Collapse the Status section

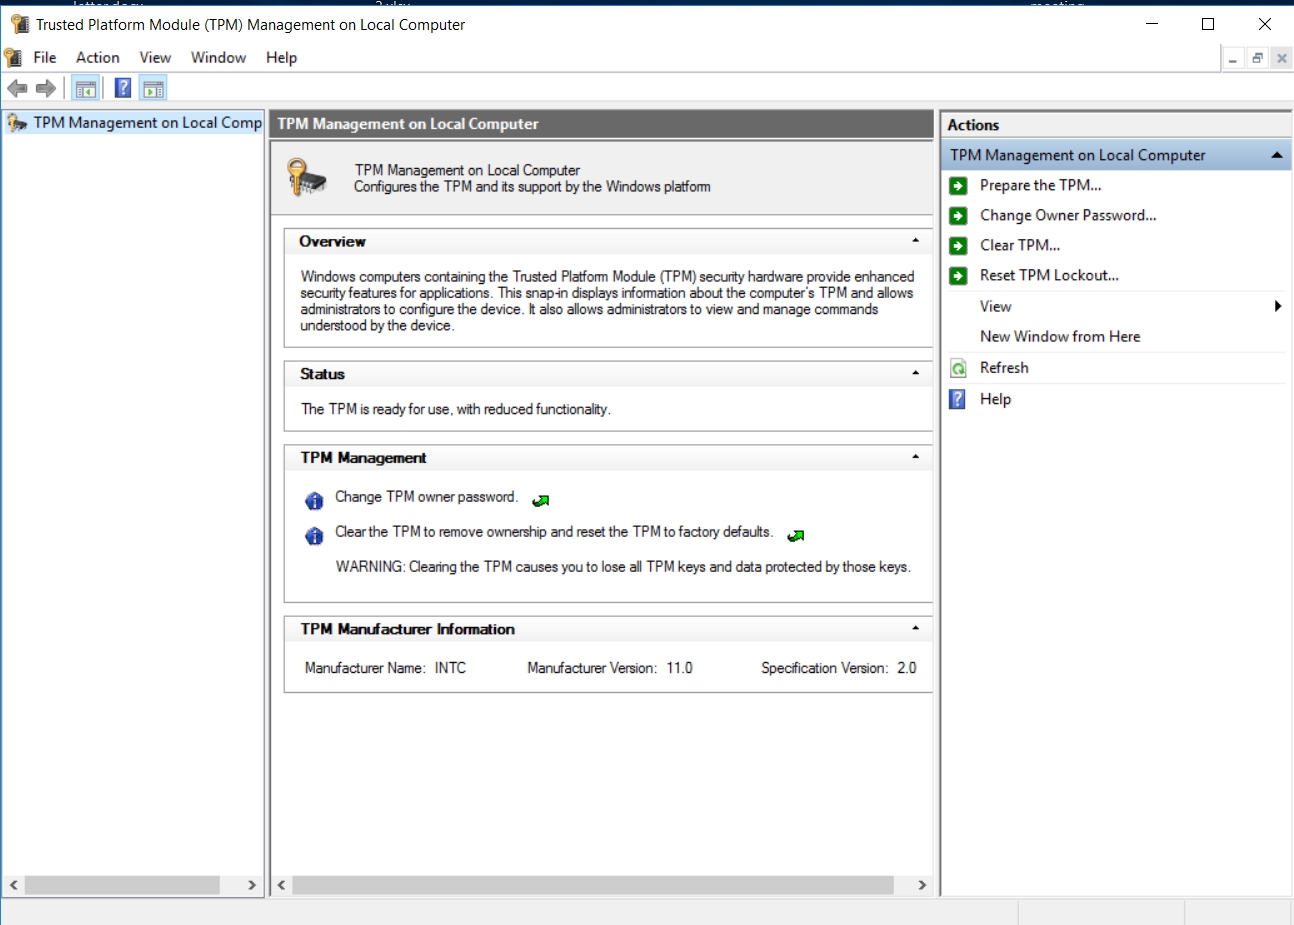click(x=915, y=373)
